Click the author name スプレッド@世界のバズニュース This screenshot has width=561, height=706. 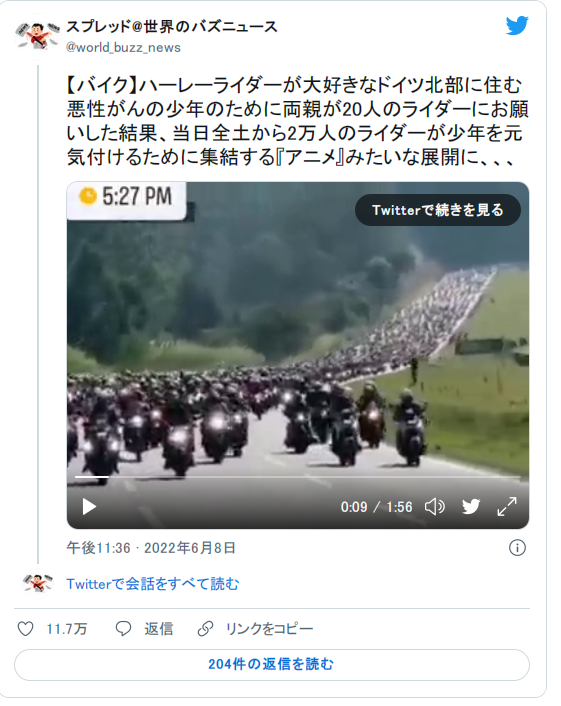pos(172,27)
